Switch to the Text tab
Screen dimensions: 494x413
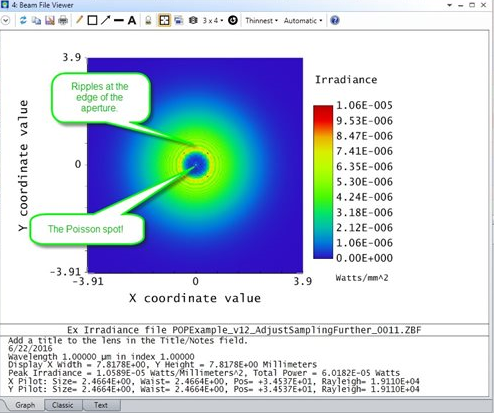point(101,405)
